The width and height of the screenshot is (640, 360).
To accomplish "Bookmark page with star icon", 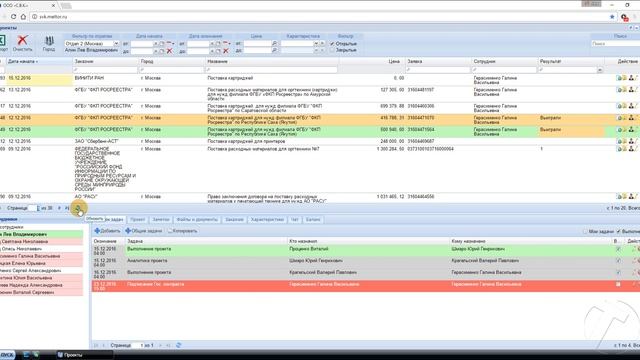I will point(612,17).
